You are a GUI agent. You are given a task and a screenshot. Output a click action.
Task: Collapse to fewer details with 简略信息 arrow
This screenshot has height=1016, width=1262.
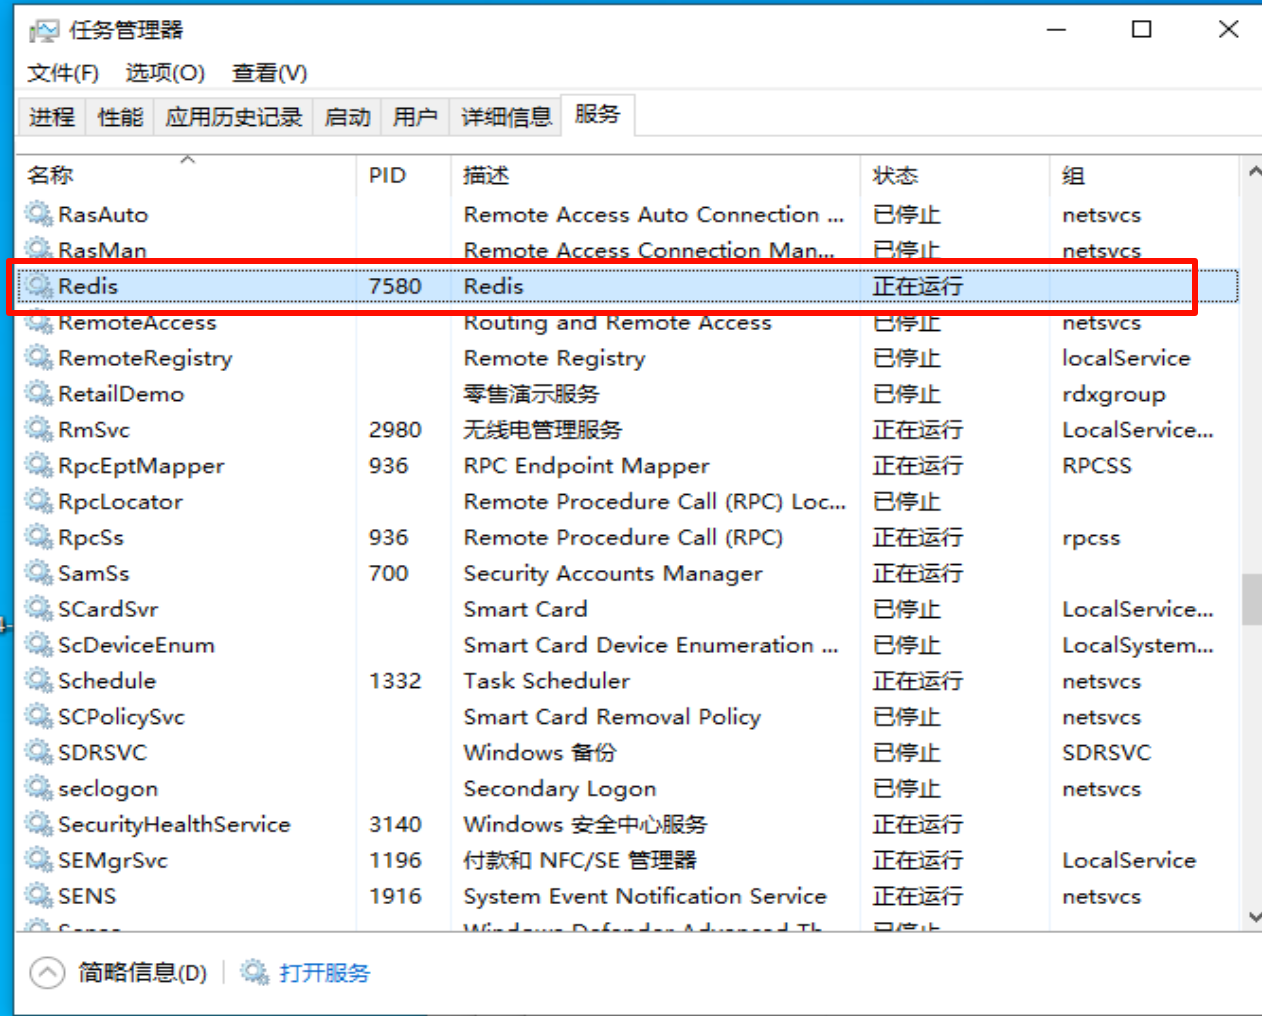[47, 972]
